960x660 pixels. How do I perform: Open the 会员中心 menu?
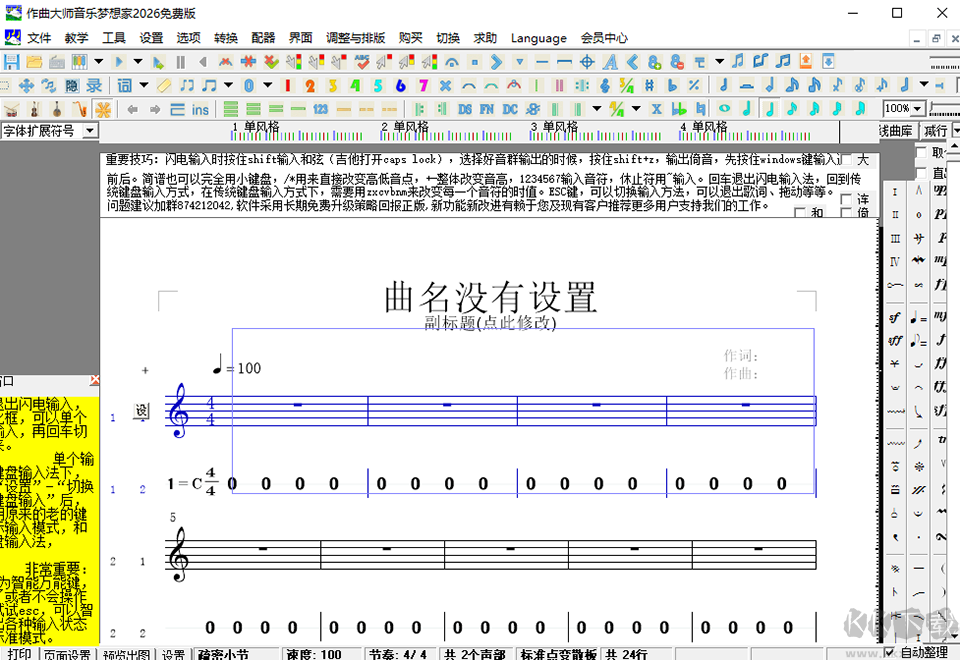(604, 38)
